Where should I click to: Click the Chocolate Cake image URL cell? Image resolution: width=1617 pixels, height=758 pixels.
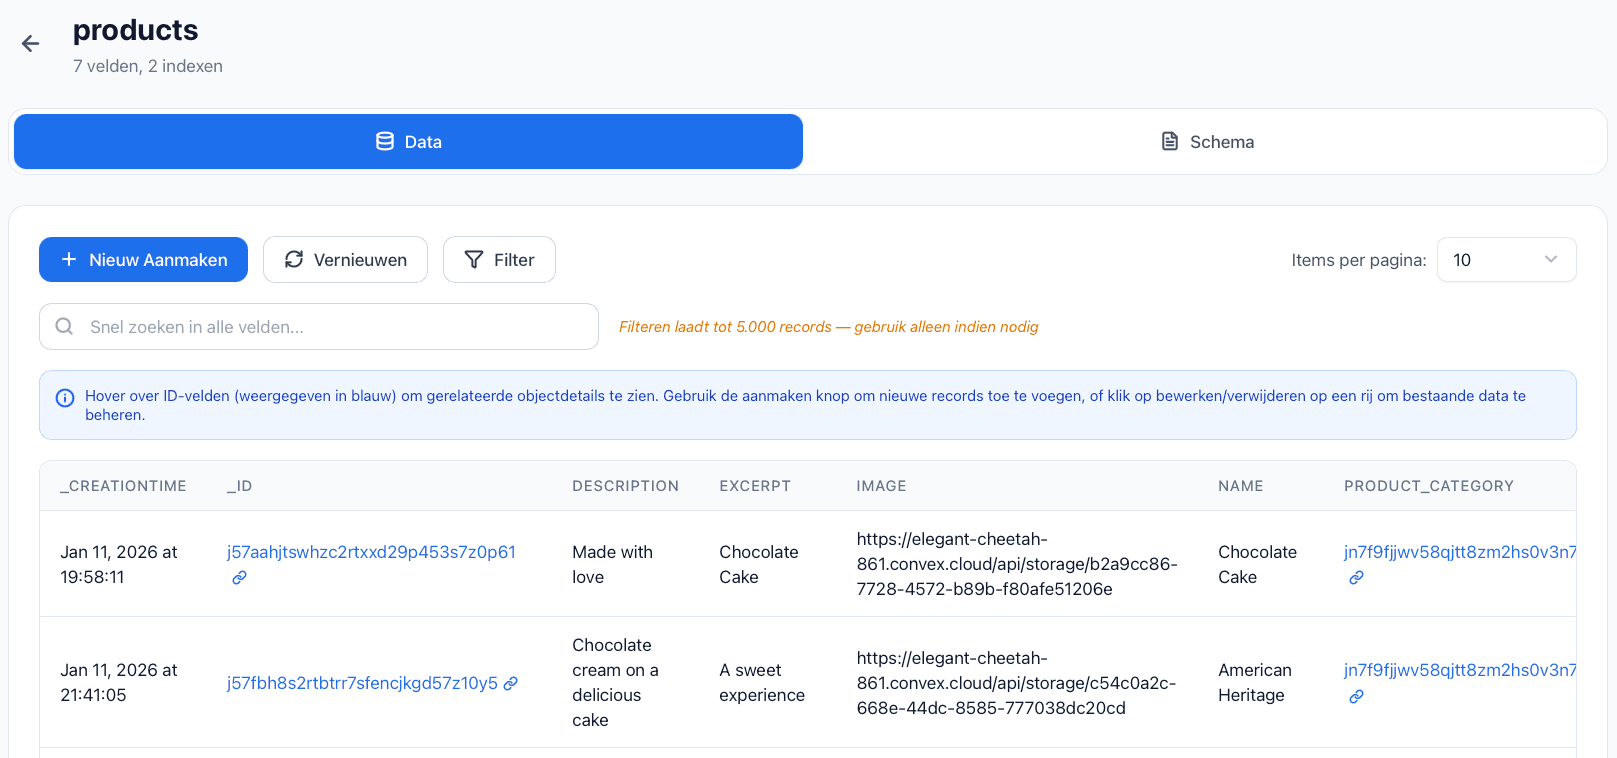(1016, 564)
